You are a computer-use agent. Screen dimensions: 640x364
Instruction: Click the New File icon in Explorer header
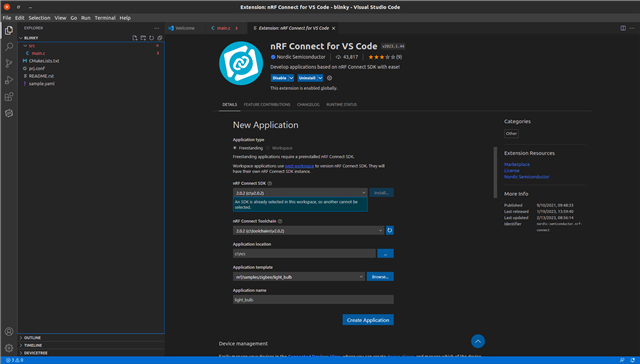[x=135, y=38]
